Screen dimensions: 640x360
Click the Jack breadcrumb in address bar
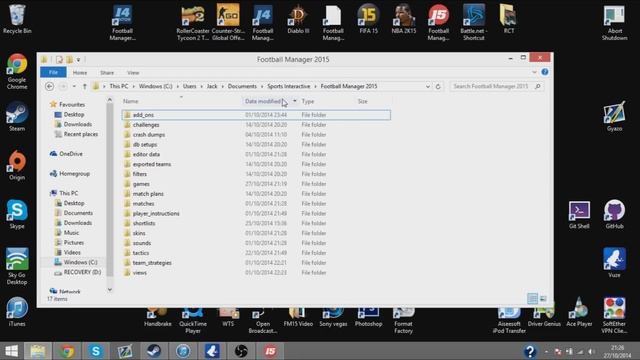point(212,87)
